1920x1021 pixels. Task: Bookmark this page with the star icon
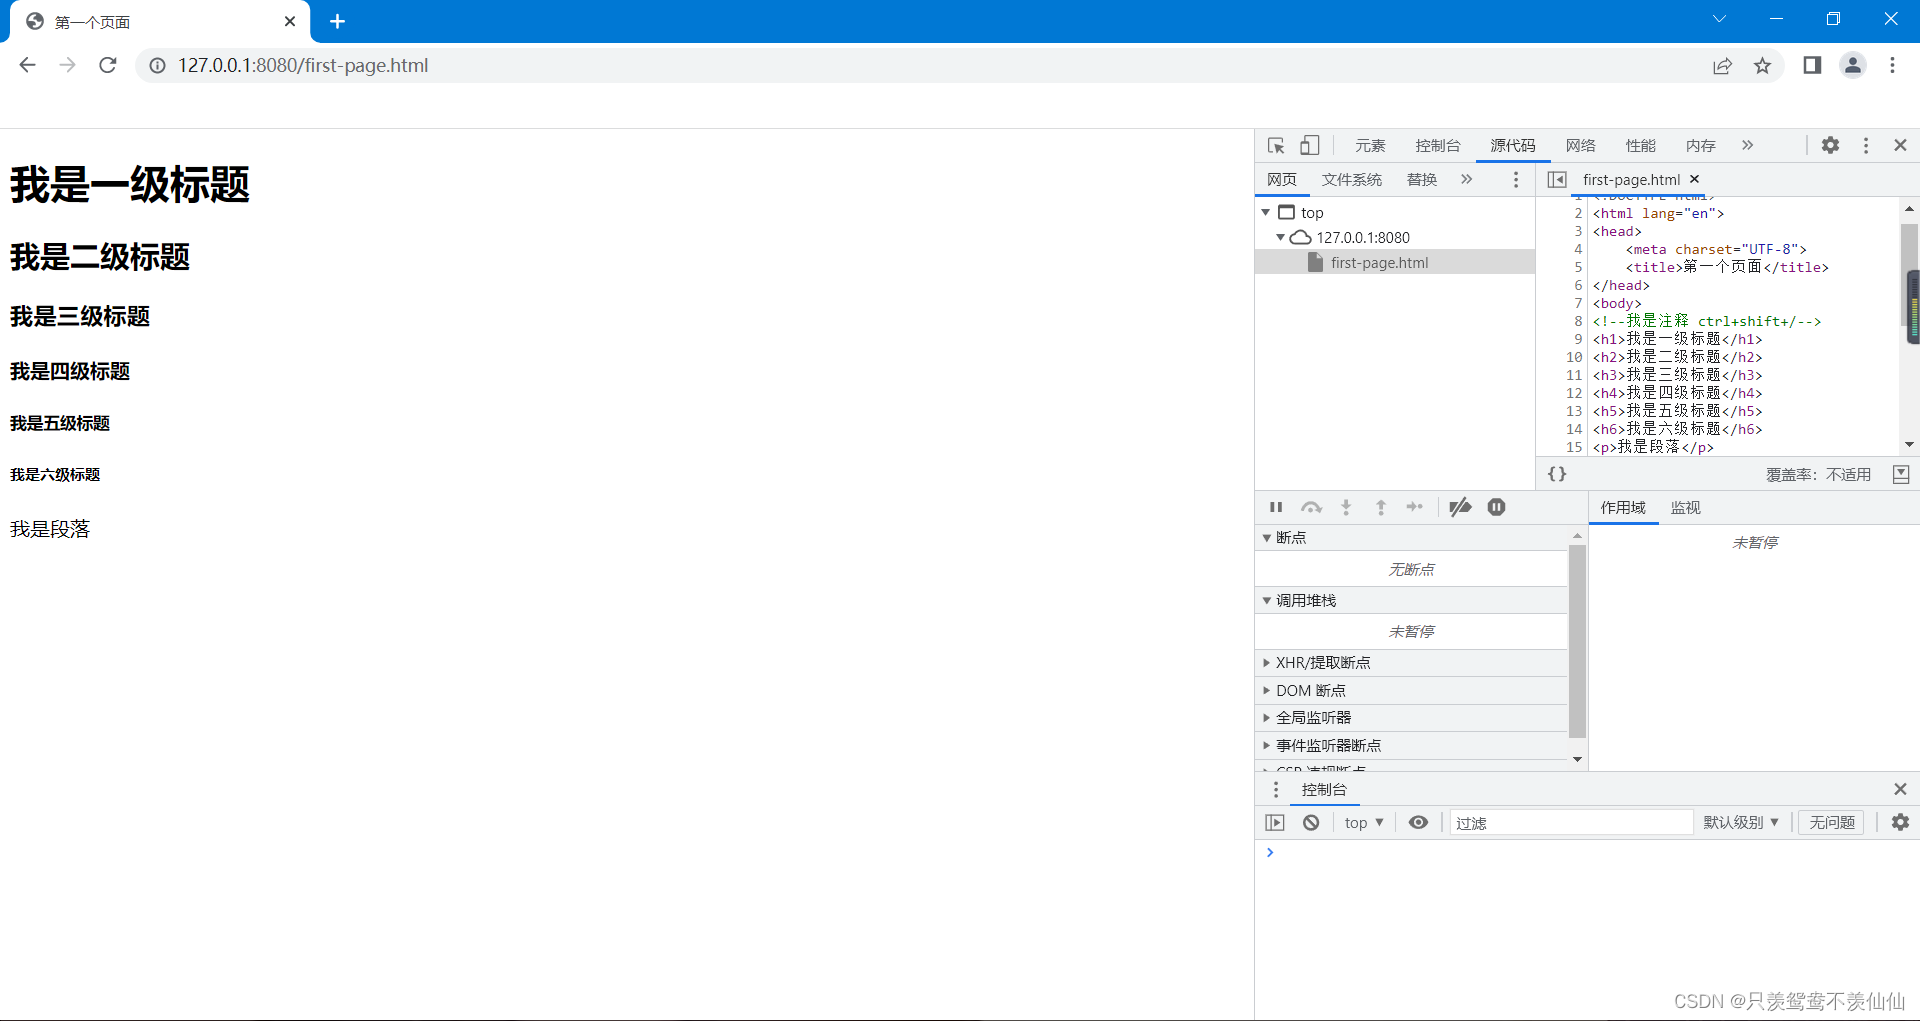pyautogui.click(x=1762, y=65)
